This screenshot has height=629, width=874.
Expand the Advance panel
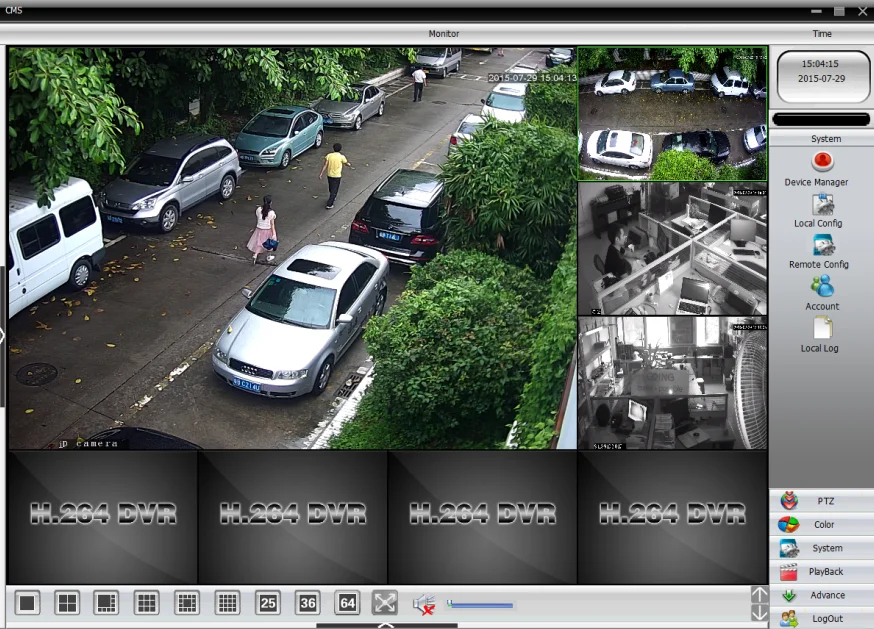(x=822, y=596)
